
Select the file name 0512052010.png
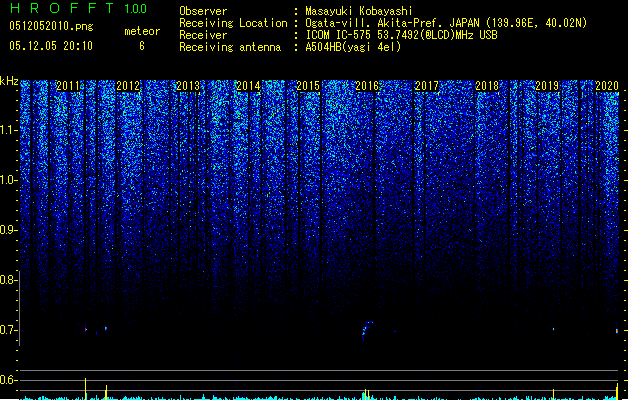51,26
